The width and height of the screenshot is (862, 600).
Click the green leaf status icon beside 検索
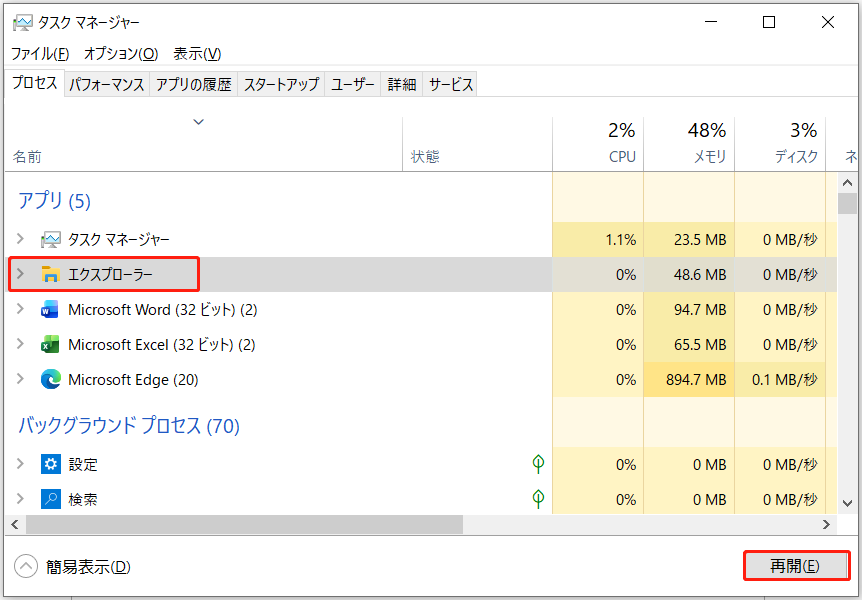pyautogui.click(x=537, y=498)
